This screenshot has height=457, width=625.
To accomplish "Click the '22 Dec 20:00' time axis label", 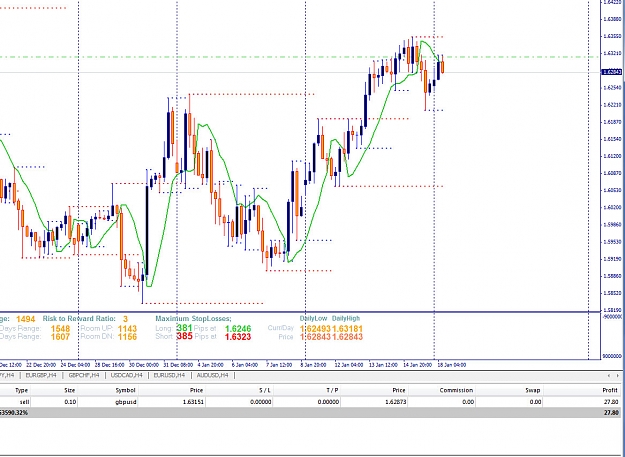I will click(41, 365).
